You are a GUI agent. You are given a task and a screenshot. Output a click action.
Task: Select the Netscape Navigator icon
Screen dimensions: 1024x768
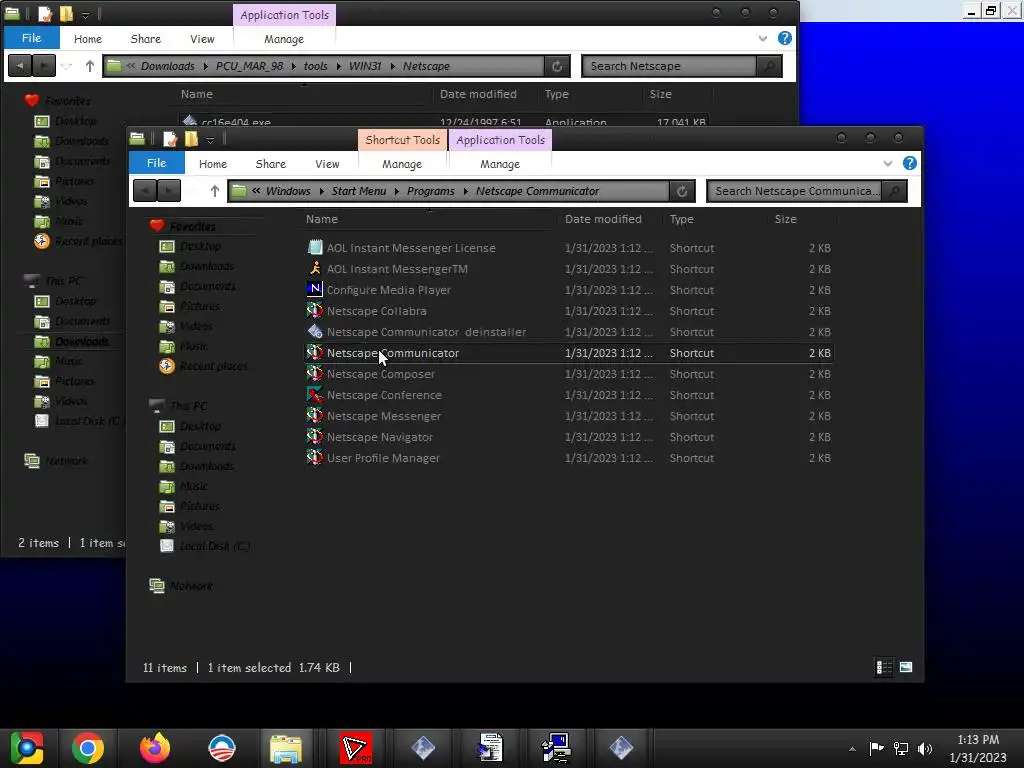315,436
